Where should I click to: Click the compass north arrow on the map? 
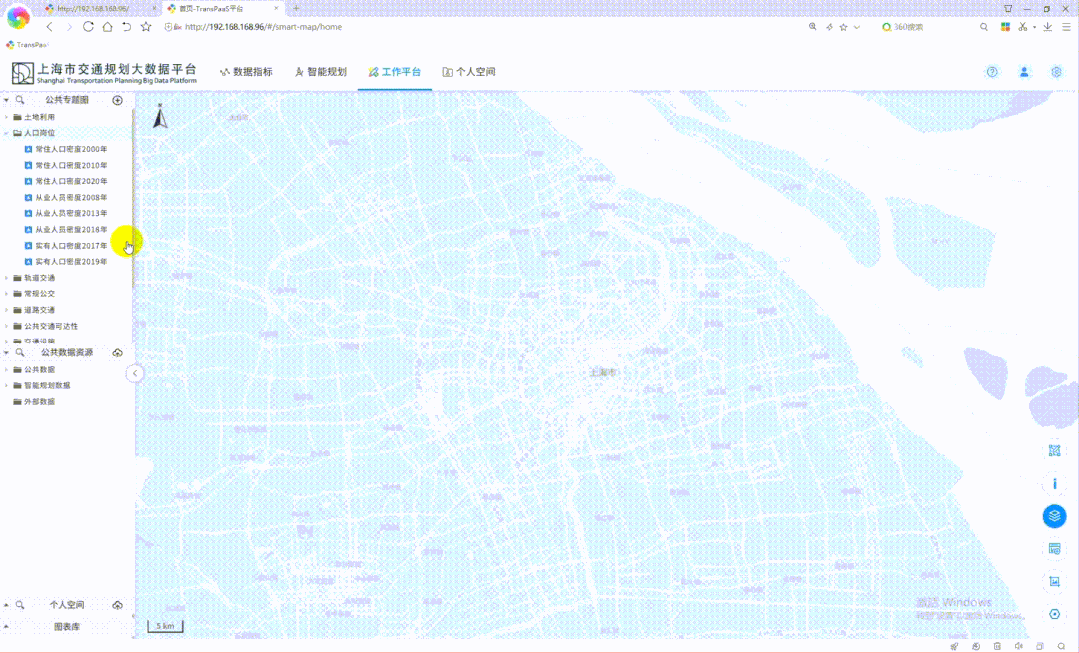160,118
